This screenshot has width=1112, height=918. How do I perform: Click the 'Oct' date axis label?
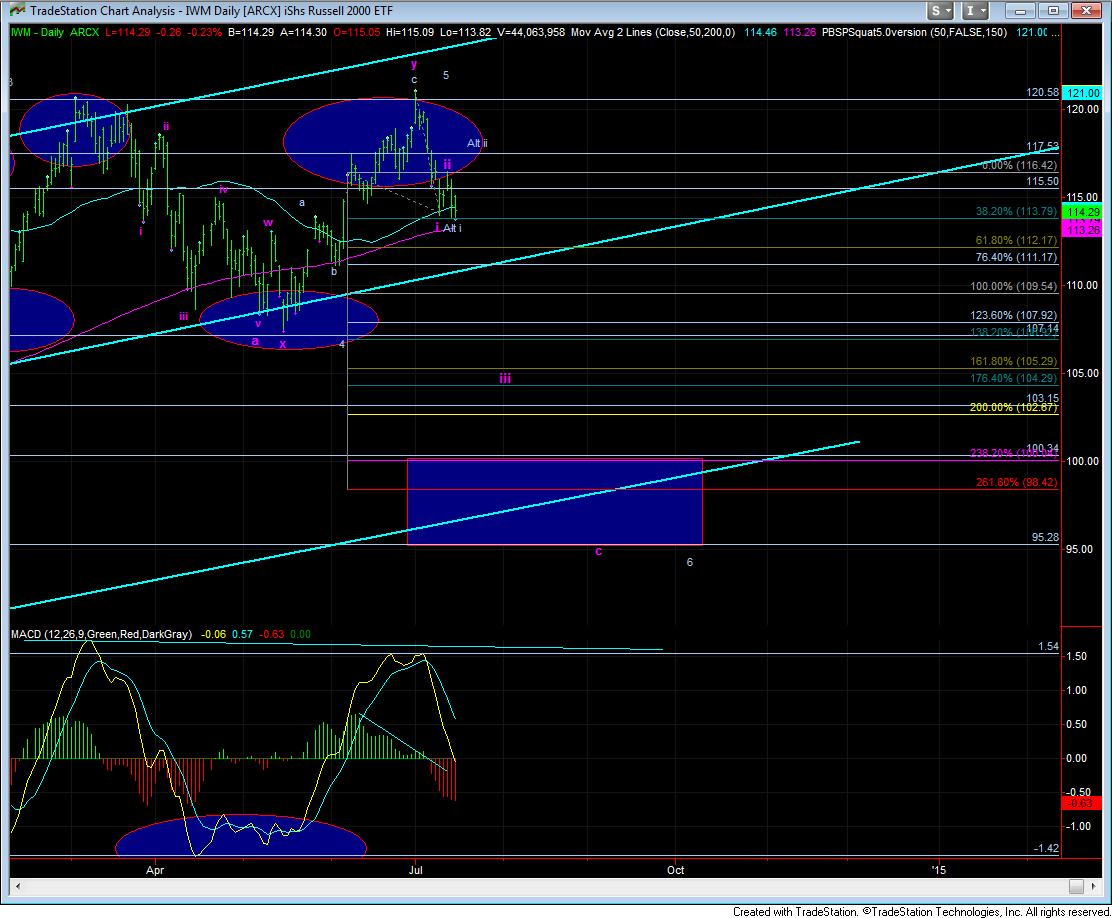pos(675,870)
